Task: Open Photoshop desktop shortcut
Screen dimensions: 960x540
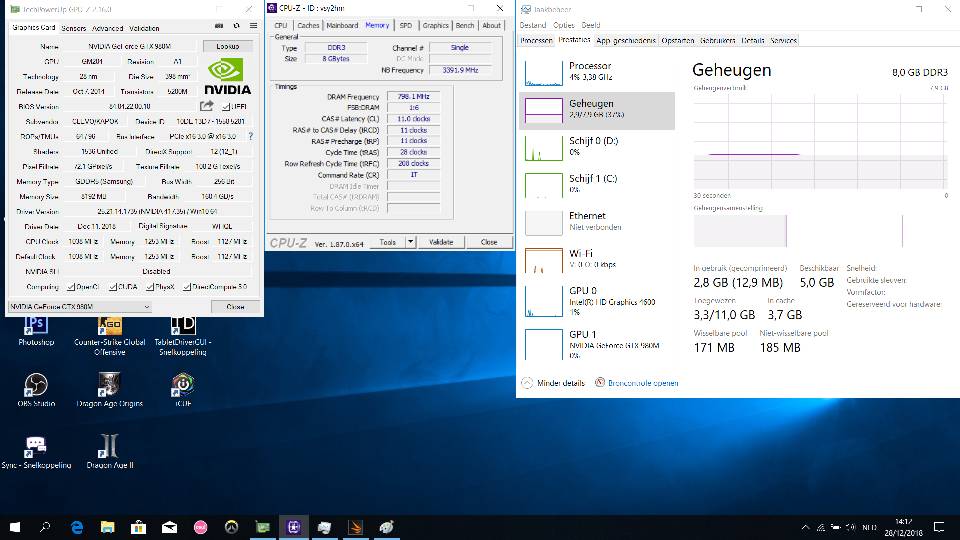Action: pyautogui.click(x=36, y=331)
